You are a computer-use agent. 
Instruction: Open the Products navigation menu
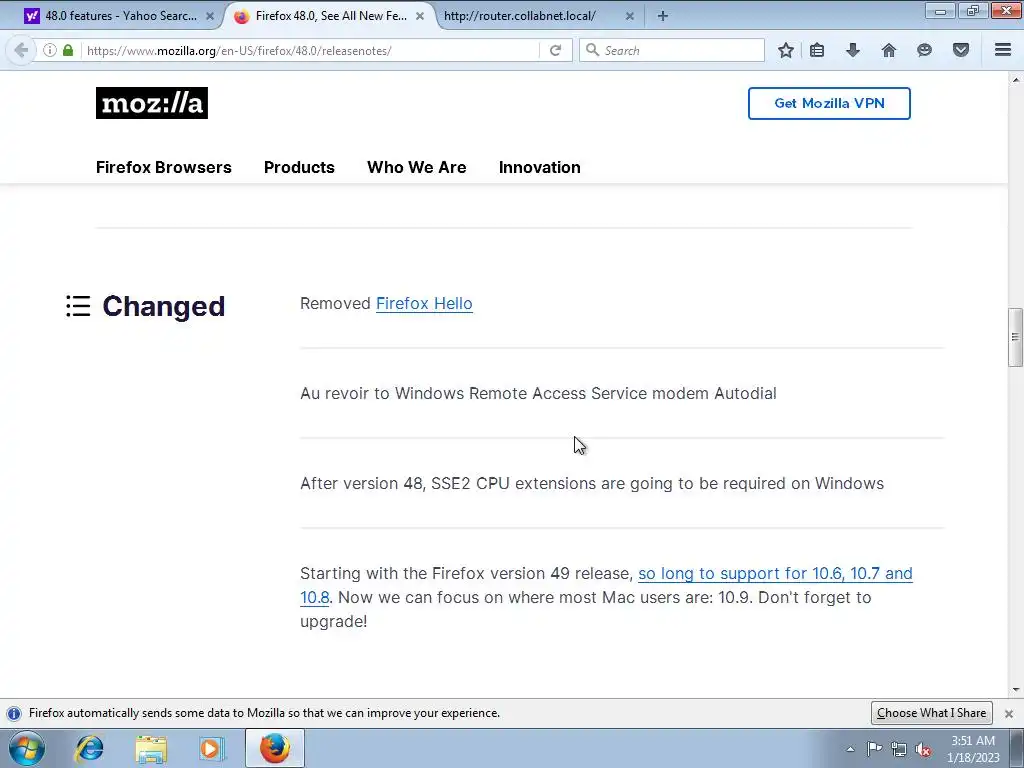[x=299, y=167]
